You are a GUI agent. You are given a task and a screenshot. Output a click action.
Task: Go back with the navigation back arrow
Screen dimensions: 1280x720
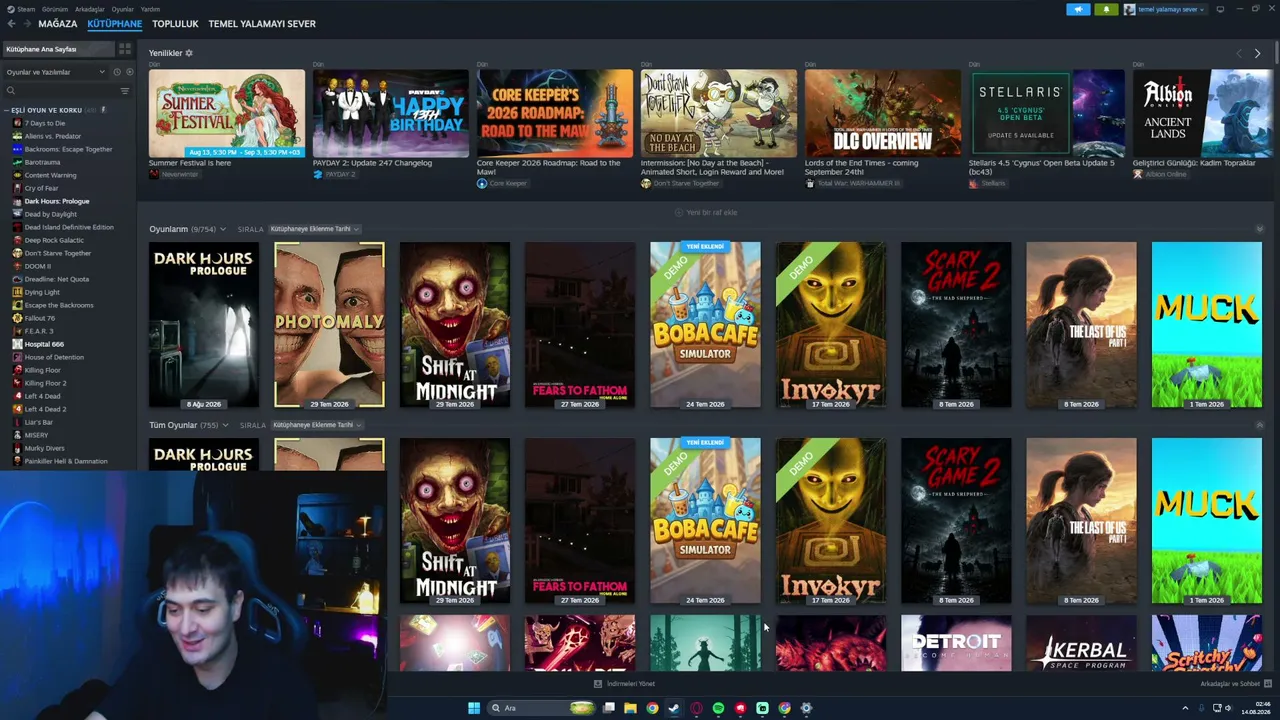tap(12, 24)
